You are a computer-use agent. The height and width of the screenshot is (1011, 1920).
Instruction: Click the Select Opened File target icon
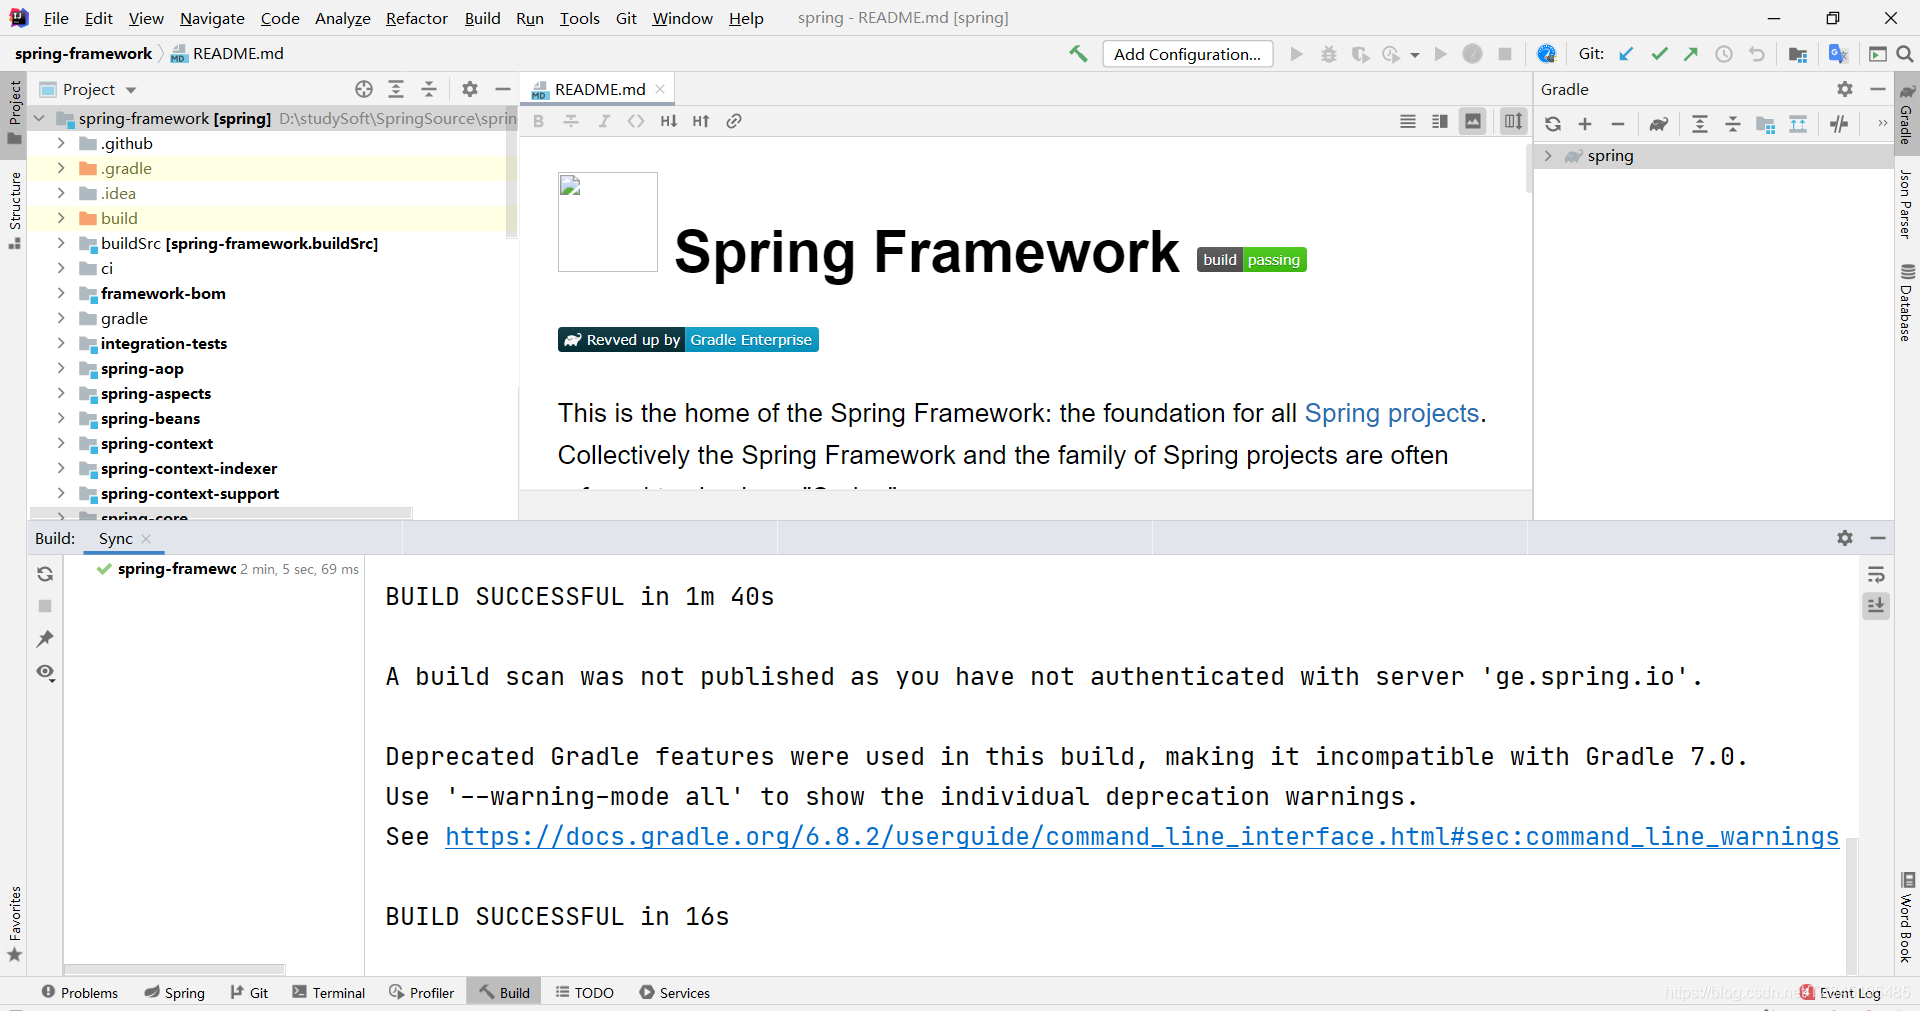[x=364, y=89]
